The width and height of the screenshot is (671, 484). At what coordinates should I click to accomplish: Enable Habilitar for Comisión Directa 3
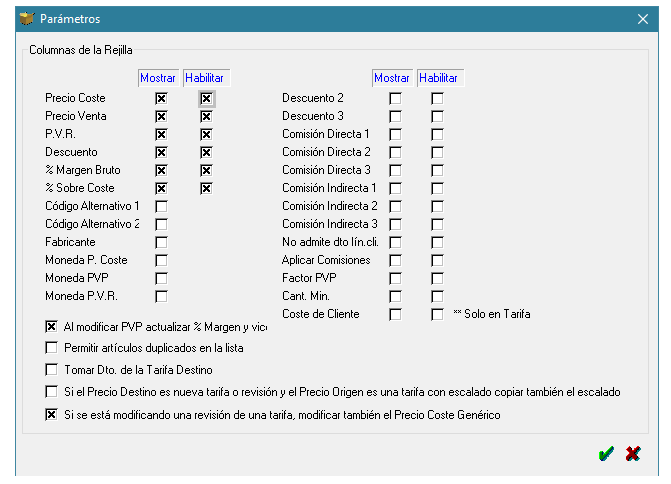click(x=437, y=170)
